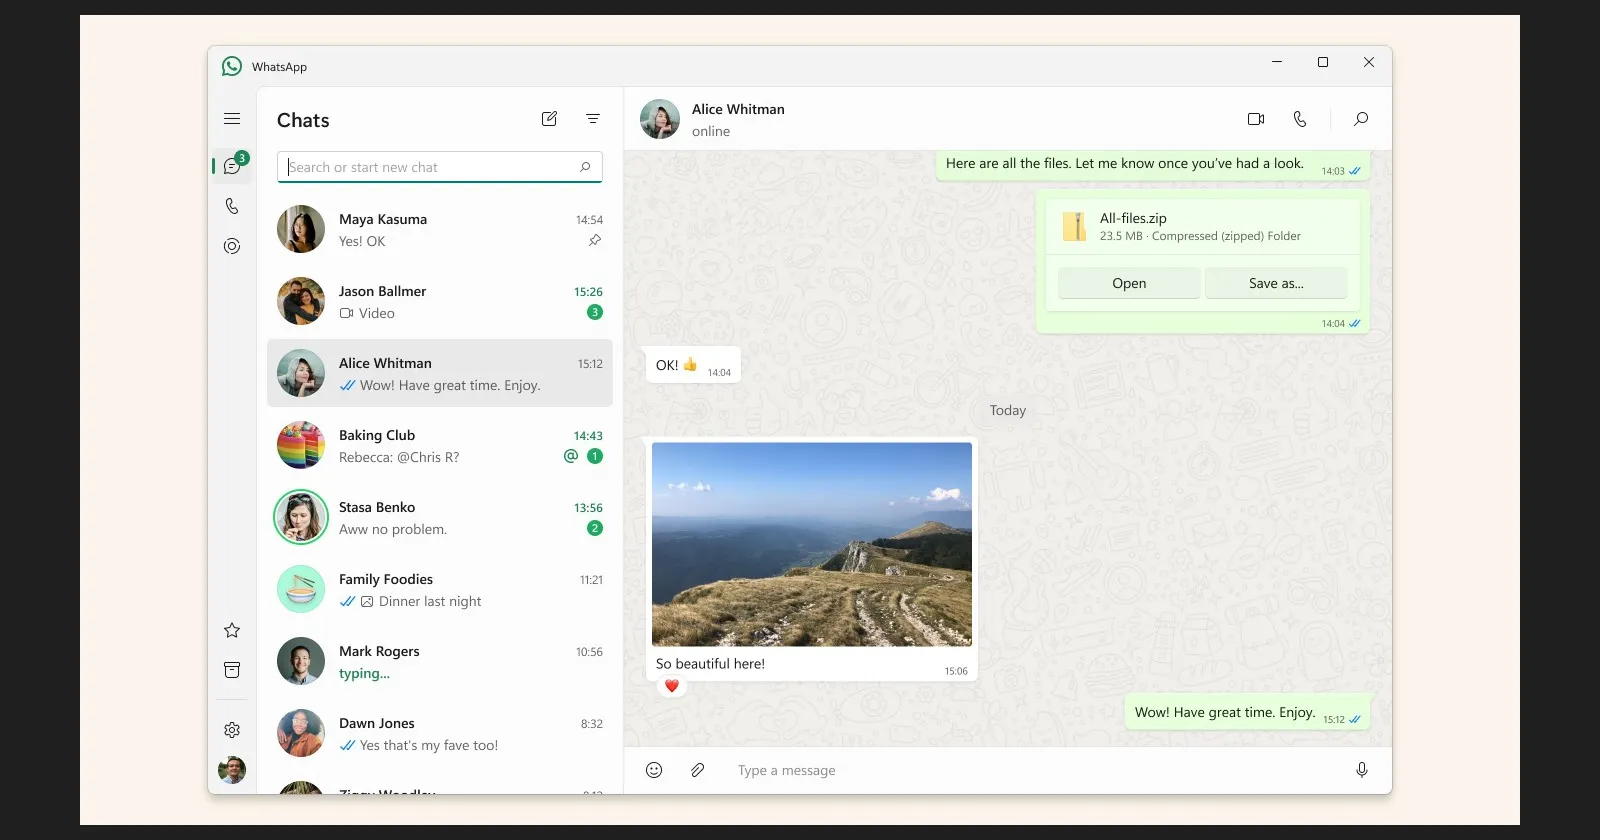Open the Calls tab in sidebar
Screen dimensions: 1600x840
pyautogui.click(x=232, y=206)
